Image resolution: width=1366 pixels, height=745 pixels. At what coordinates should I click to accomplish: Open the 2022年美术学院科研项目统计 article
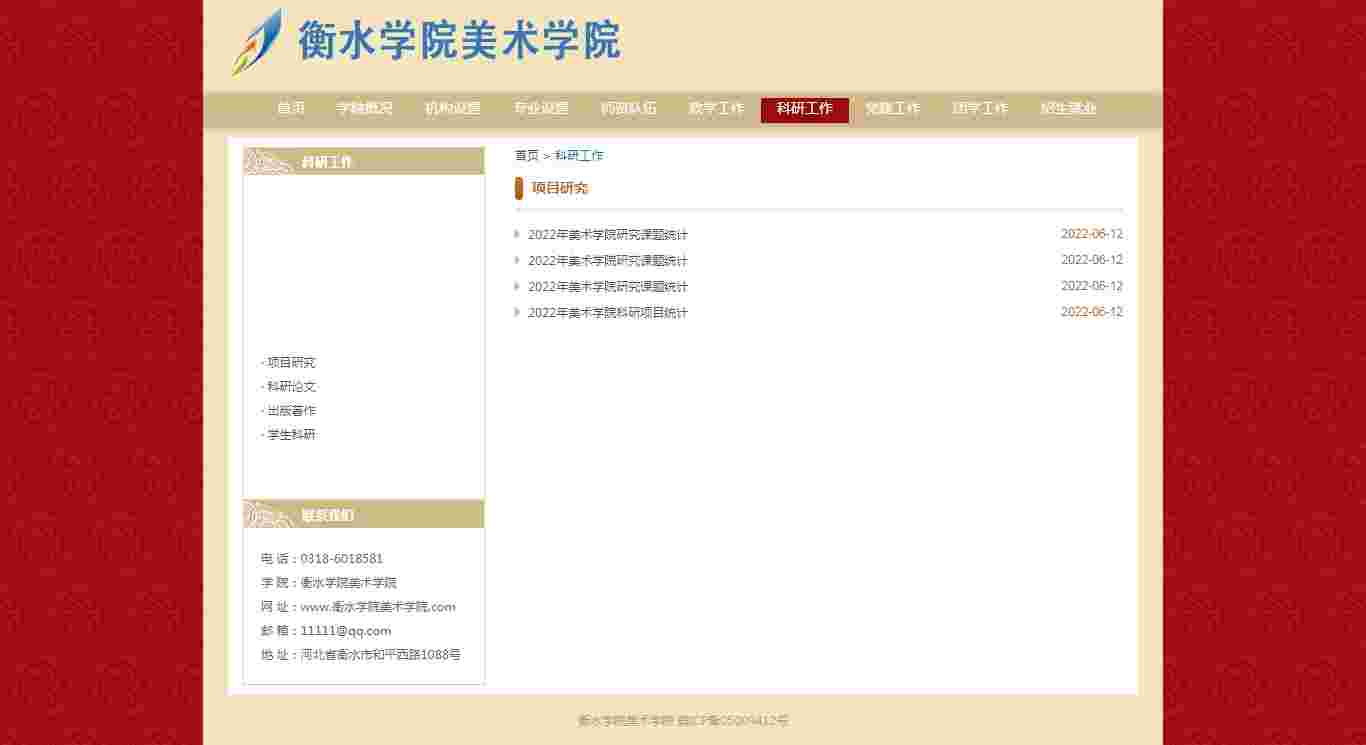point(607,313)
